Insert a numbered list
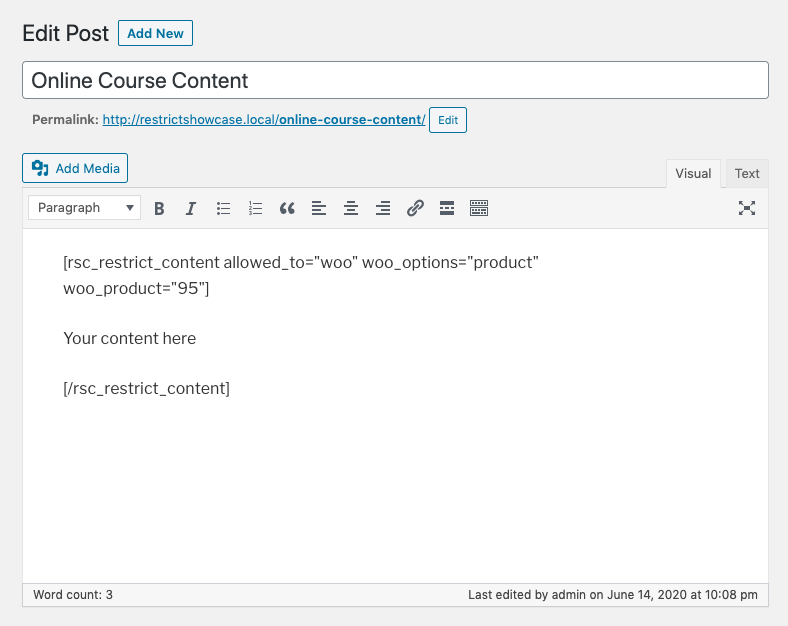Screen dimensions: 788x626 pyautogui.click(x=255, y=208)
